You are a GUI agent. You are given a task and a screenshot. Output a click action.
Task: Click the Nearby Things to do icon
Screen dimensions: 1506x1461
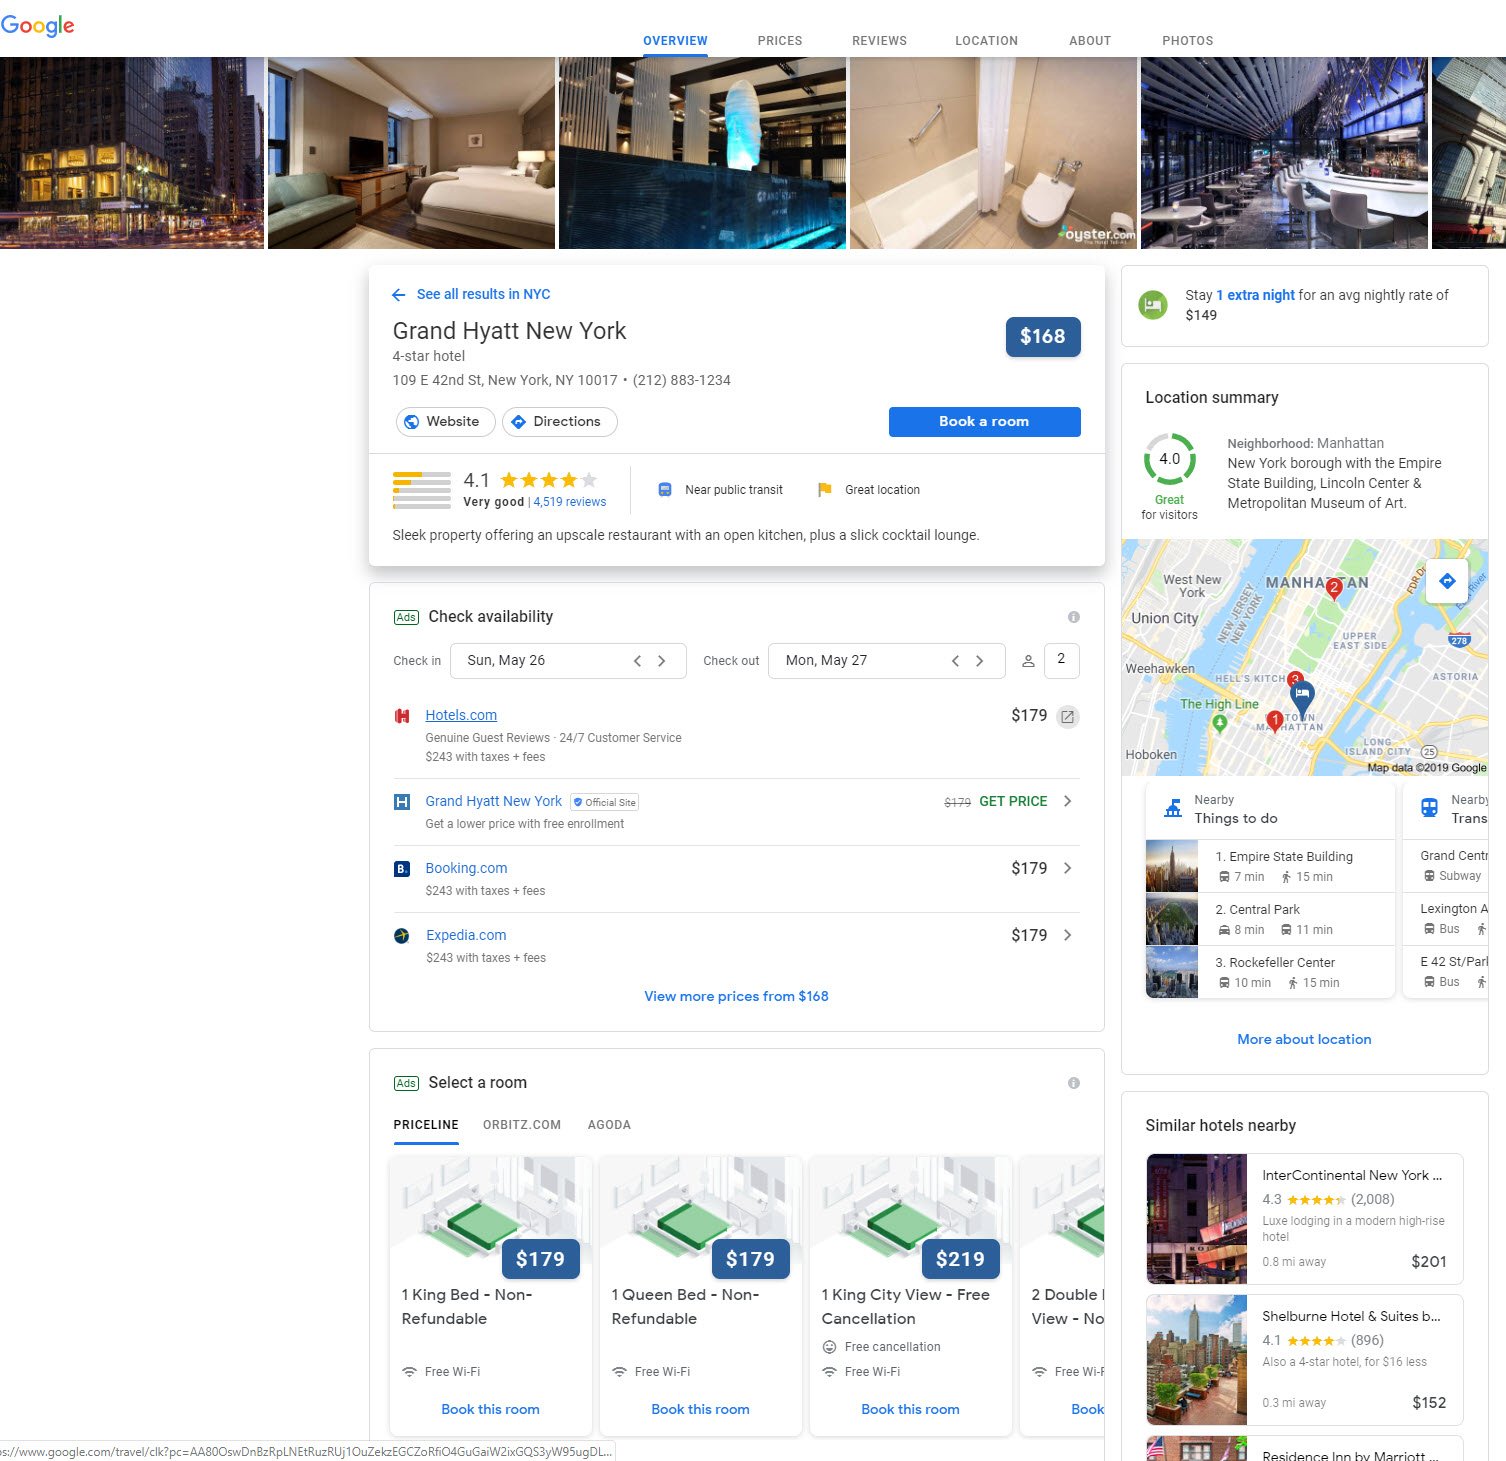[1173, 809]
